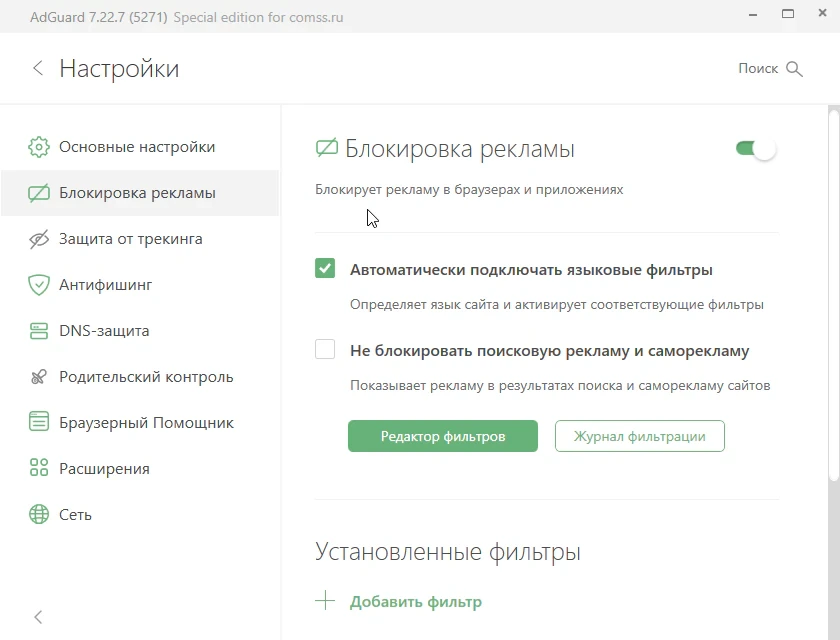
Task: Click the globe Сеть icon
Action: [x=39, y=514]
